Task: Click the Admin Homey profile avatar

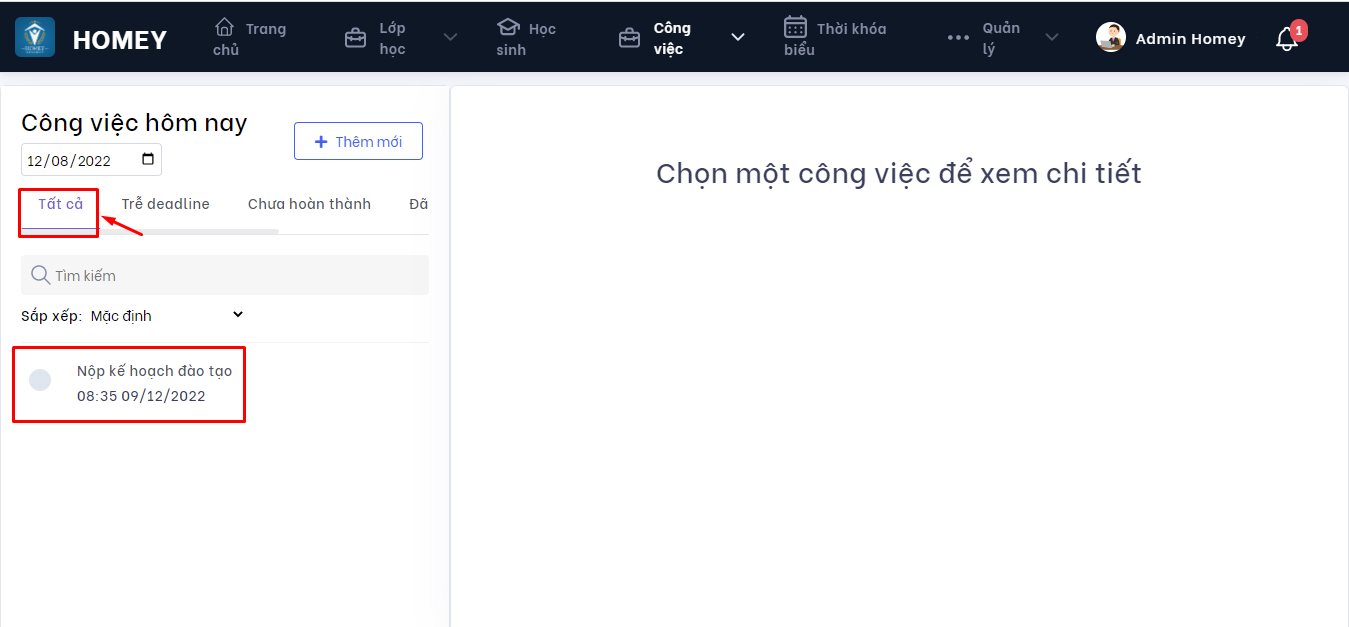Action: [x=1110, y=37]
